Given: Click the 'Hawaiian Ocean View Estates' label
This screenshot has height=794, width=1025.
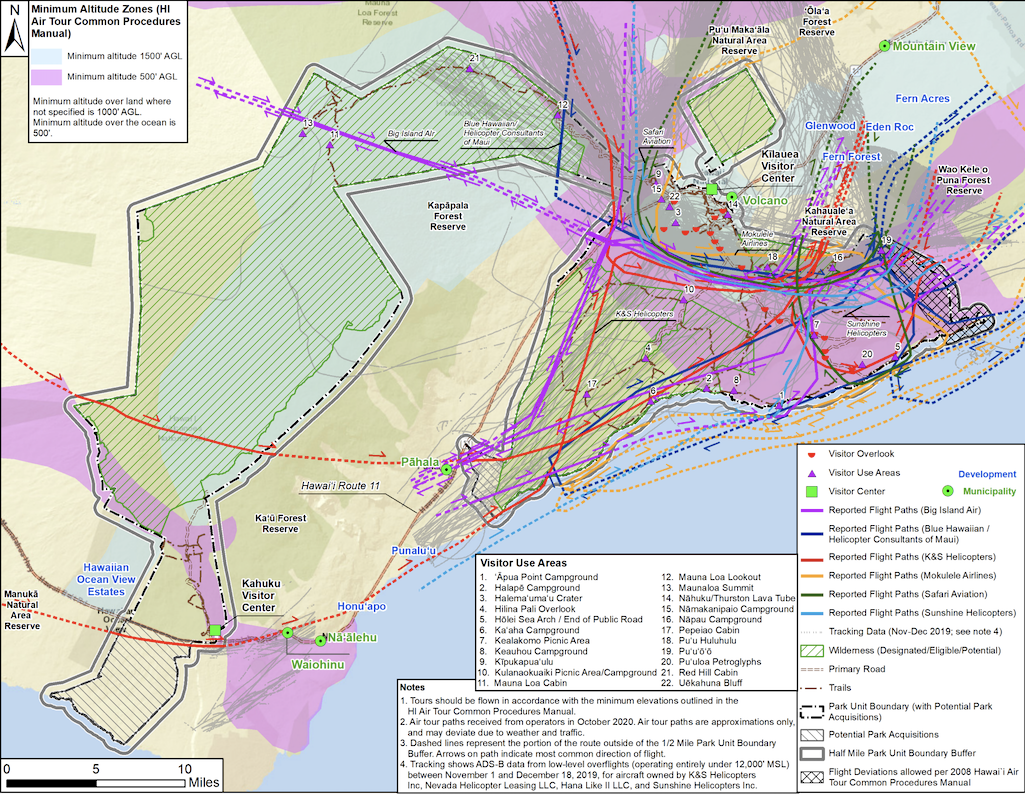Looking at the screenshot, I should coord(106,580).
